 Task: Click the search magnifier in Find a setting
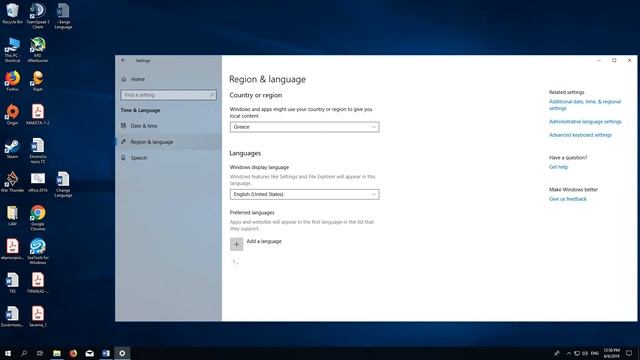211,95
